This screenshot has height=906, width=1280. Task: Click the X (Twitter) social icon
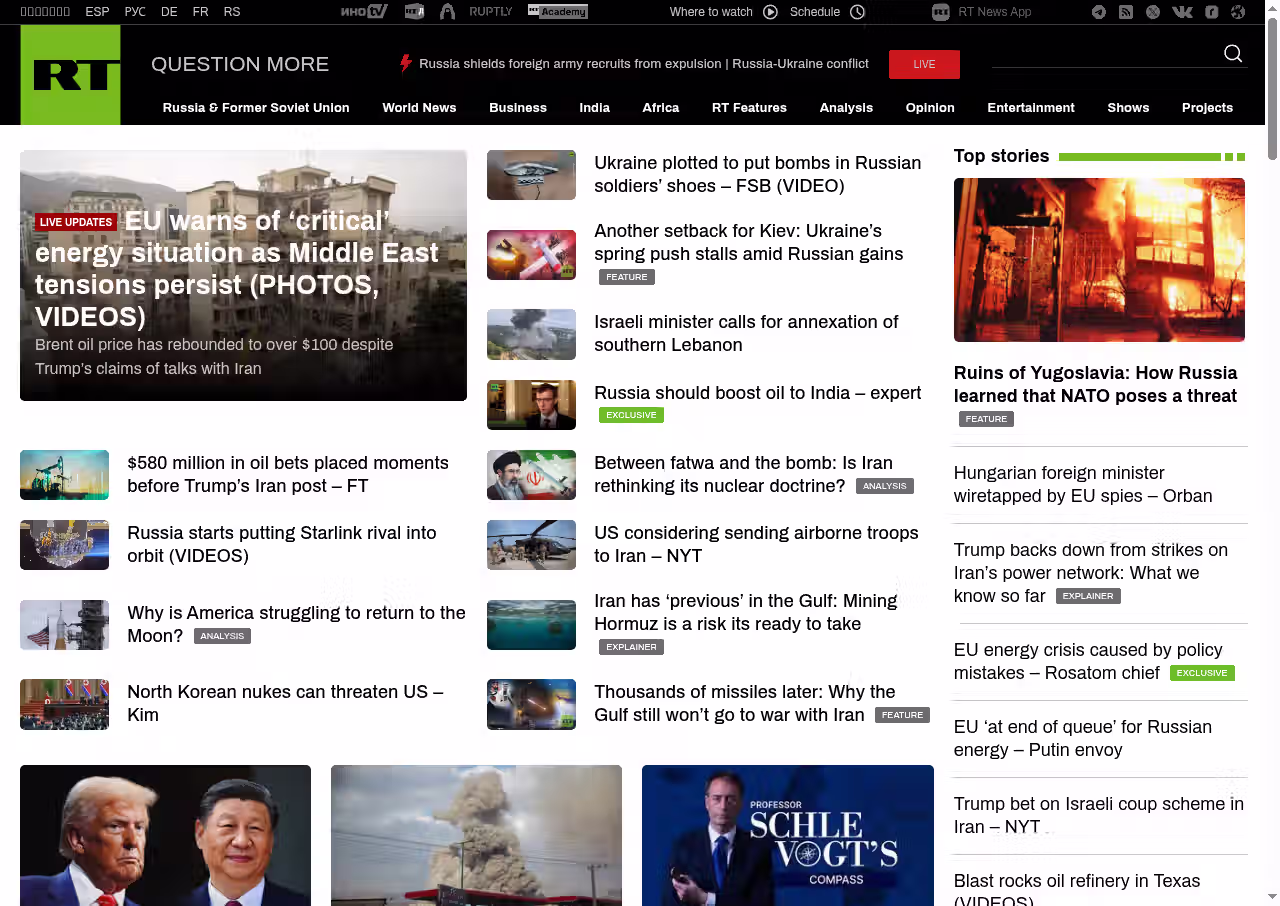click(1153, 12)
